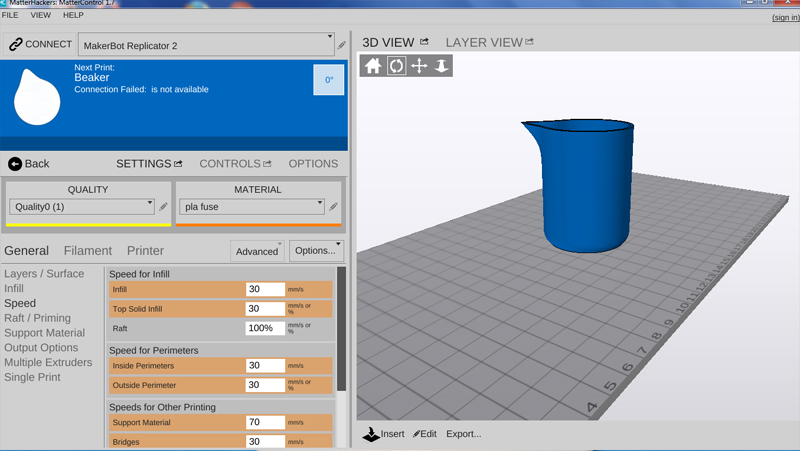Click the Insert button below the 3D view
Screen dimensions: 800x451
[384, 434]
